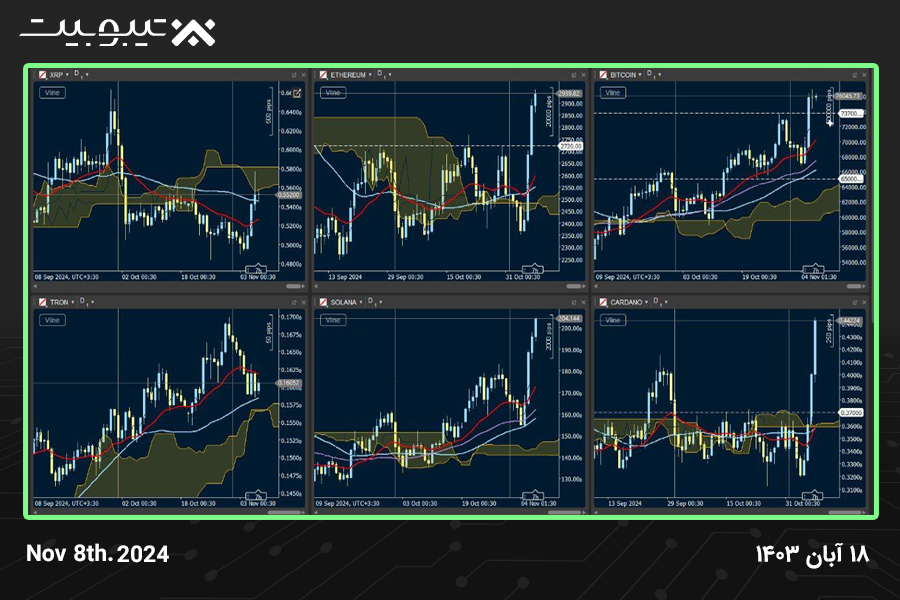Screen dimensions: 900x600
Task: Click the CARDANO symbol icon
Action: (603, 302)
